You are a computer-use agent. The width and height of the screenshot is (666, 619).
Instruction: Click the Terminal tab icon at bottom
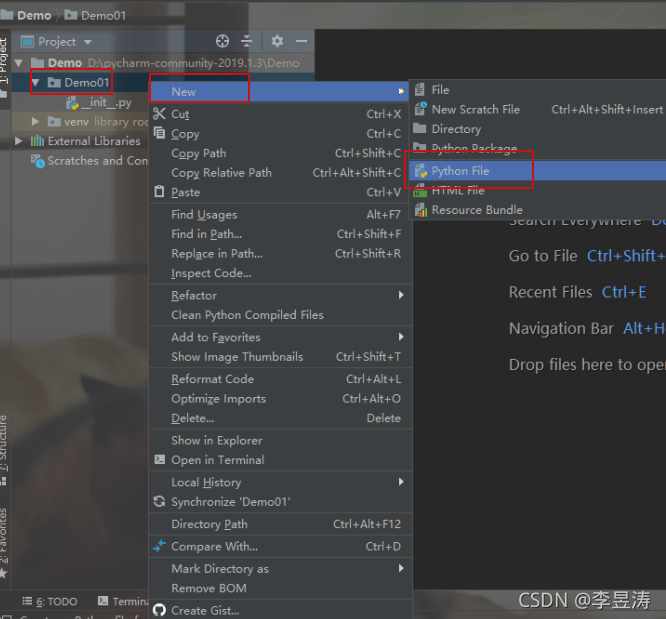click(x=103, y=601)
